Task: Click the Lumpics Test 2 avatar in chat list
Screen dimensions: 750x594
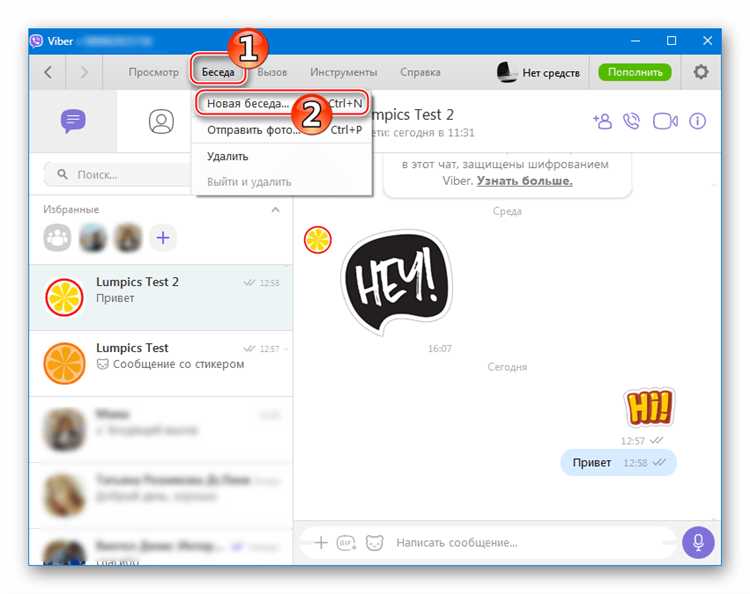Action: point(64,297)
